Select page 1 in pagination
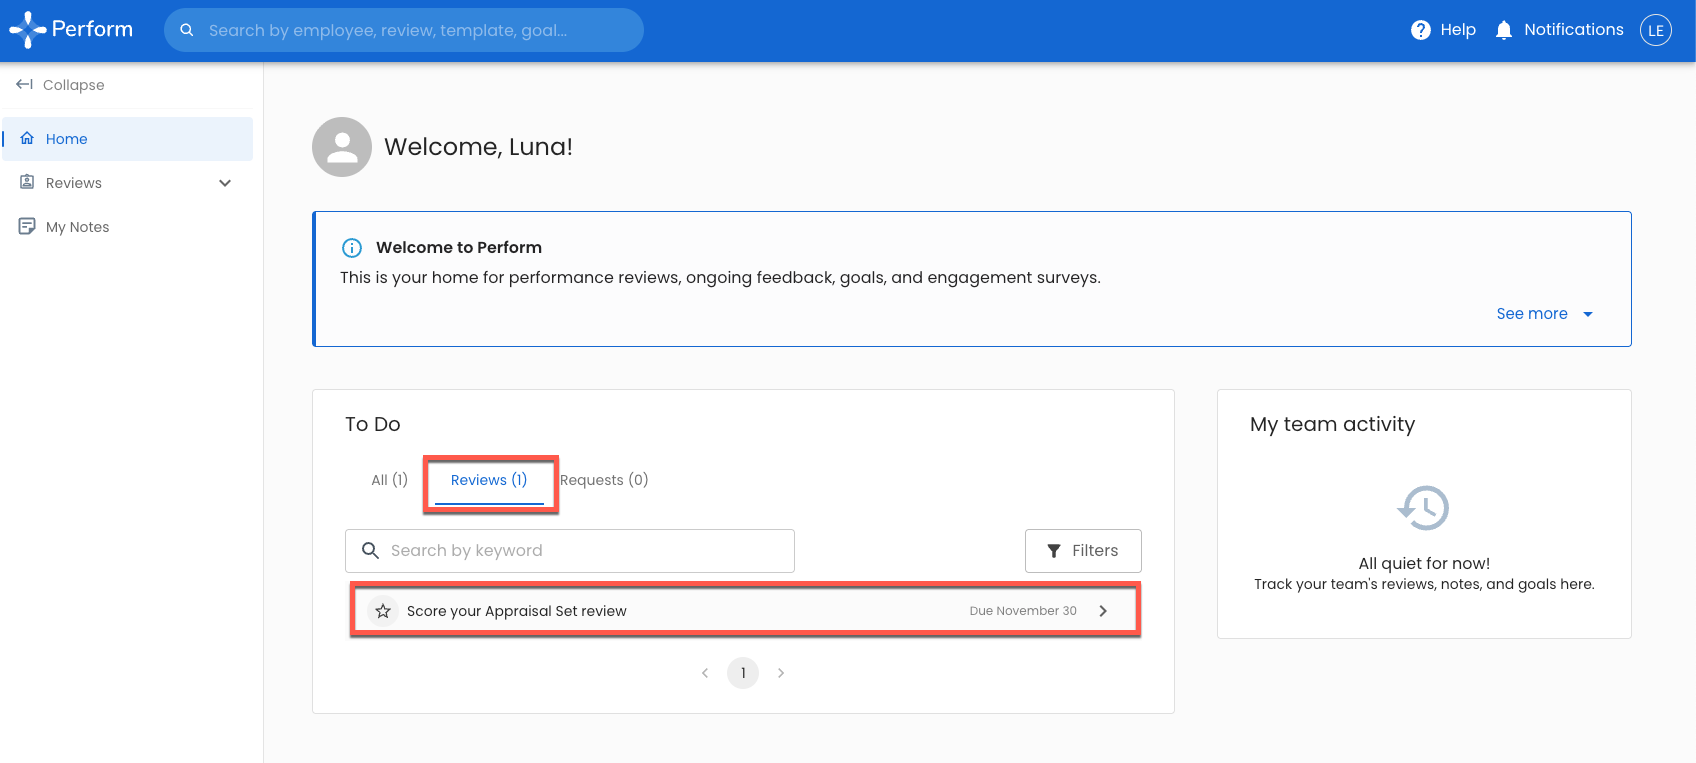Viewport: 1696px width, 763px height. click(x=743, y=673)
